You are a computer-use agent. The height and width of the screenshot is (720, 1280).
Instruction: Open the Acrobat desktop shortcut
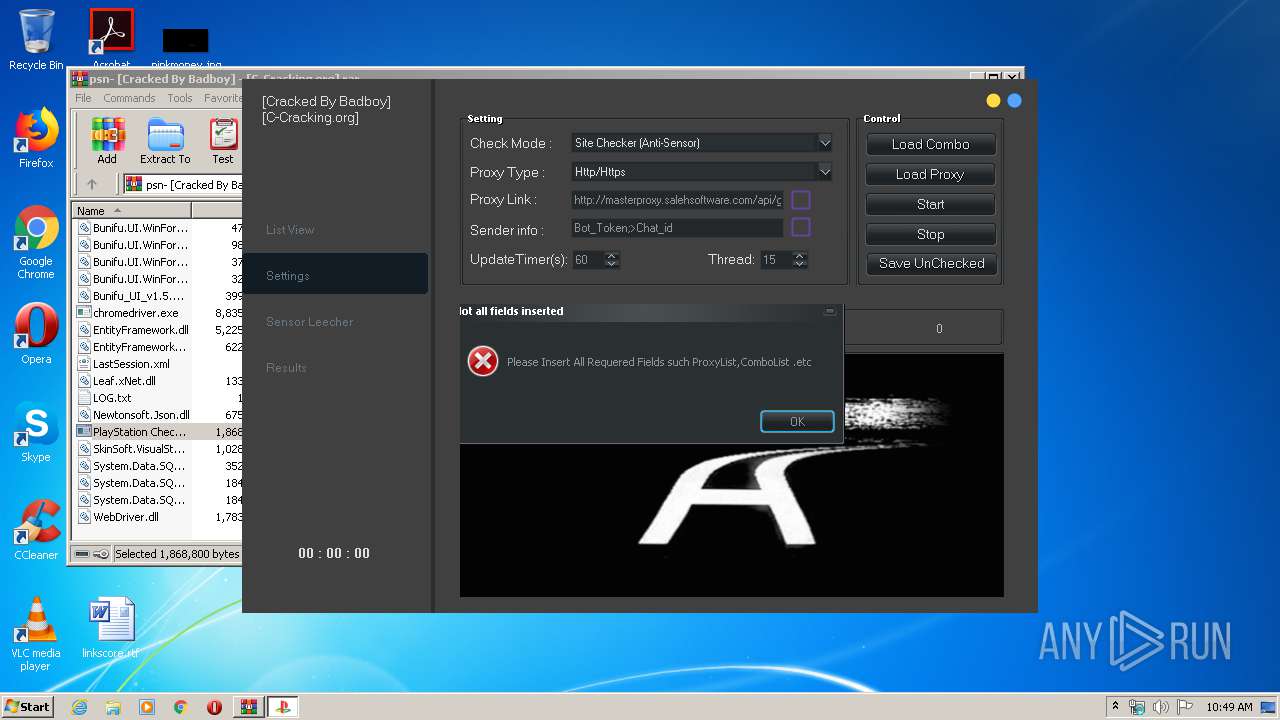(111, 40)
